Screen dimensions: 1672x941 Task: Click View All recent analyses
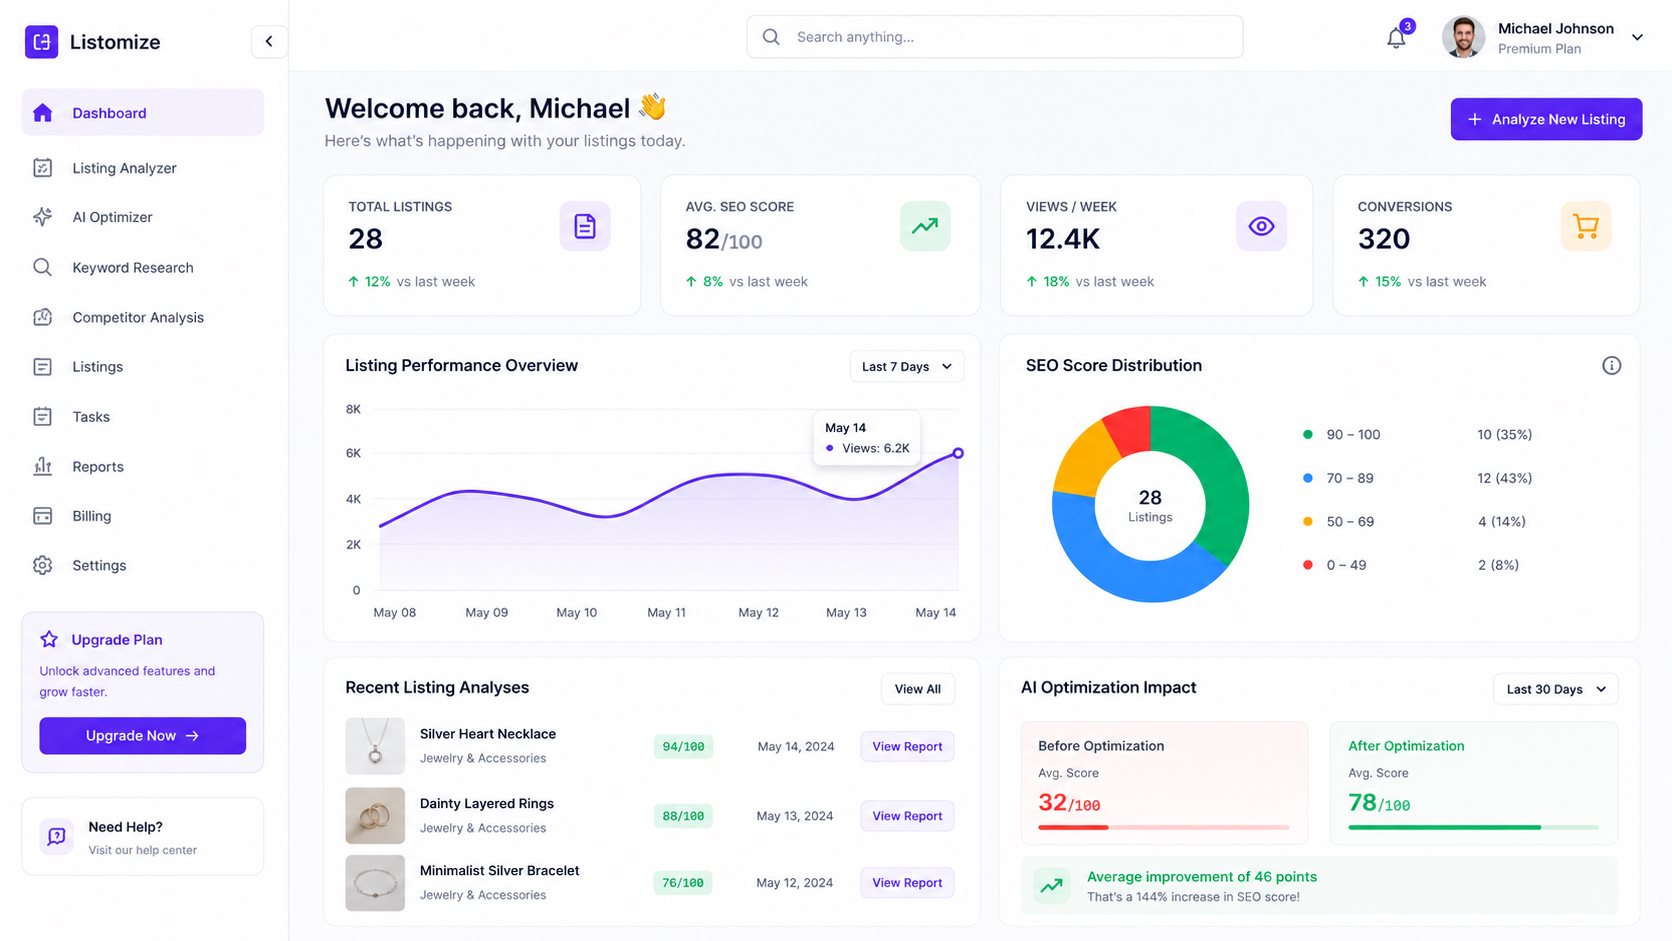(917, 689)
